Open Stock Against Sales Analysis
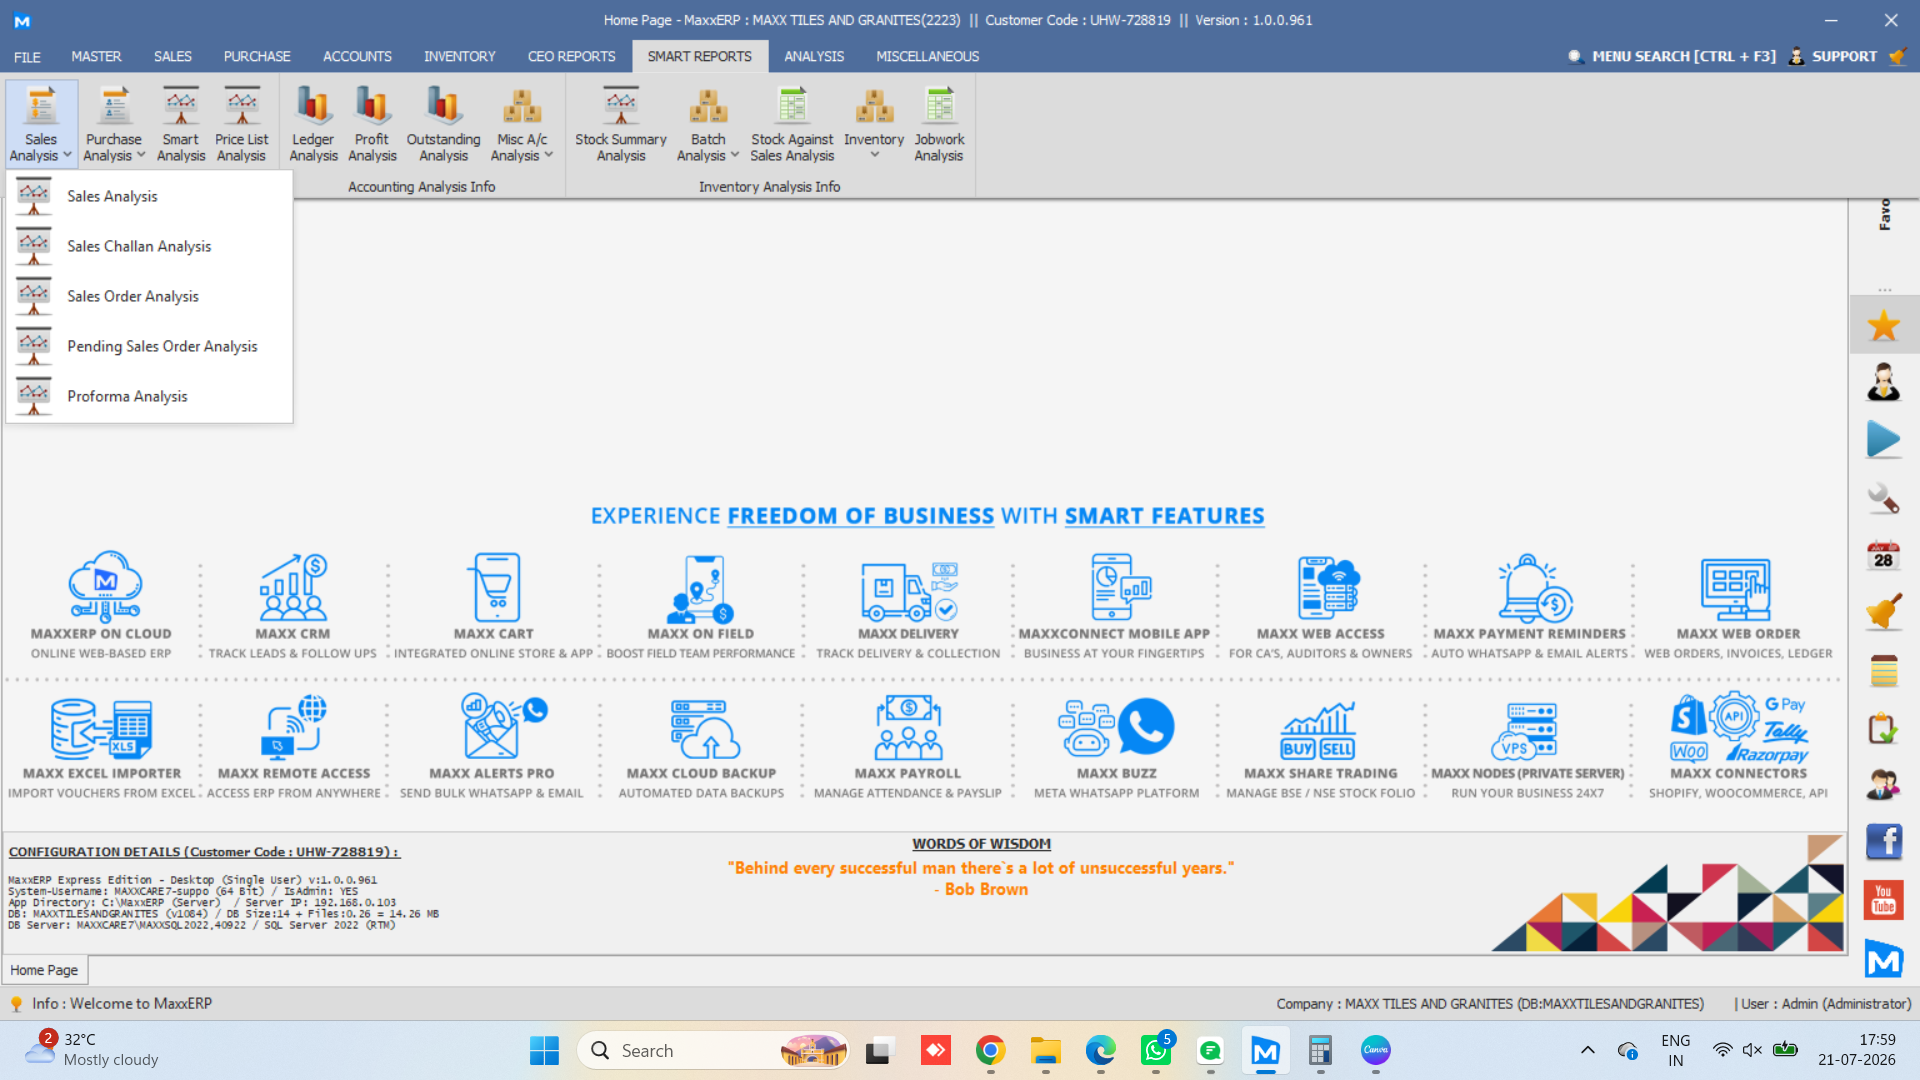1920x1080 pixels. click(792, 124)
